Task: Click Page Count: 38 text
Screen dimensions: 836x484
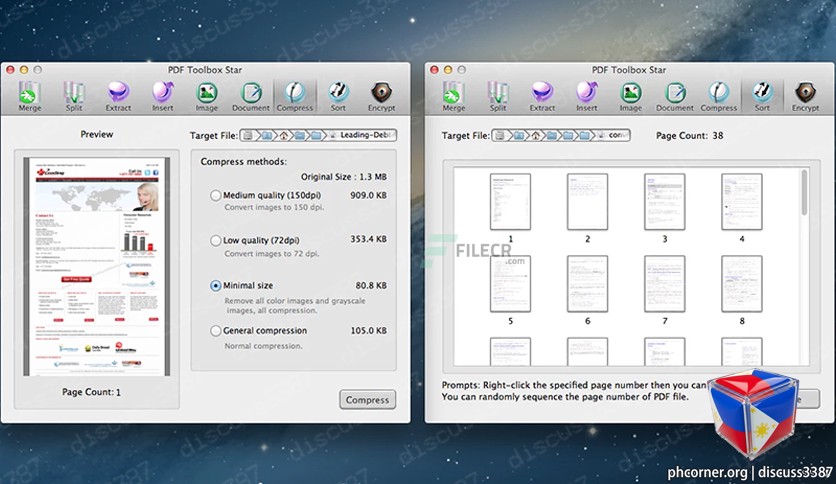Action: [689, 135]
